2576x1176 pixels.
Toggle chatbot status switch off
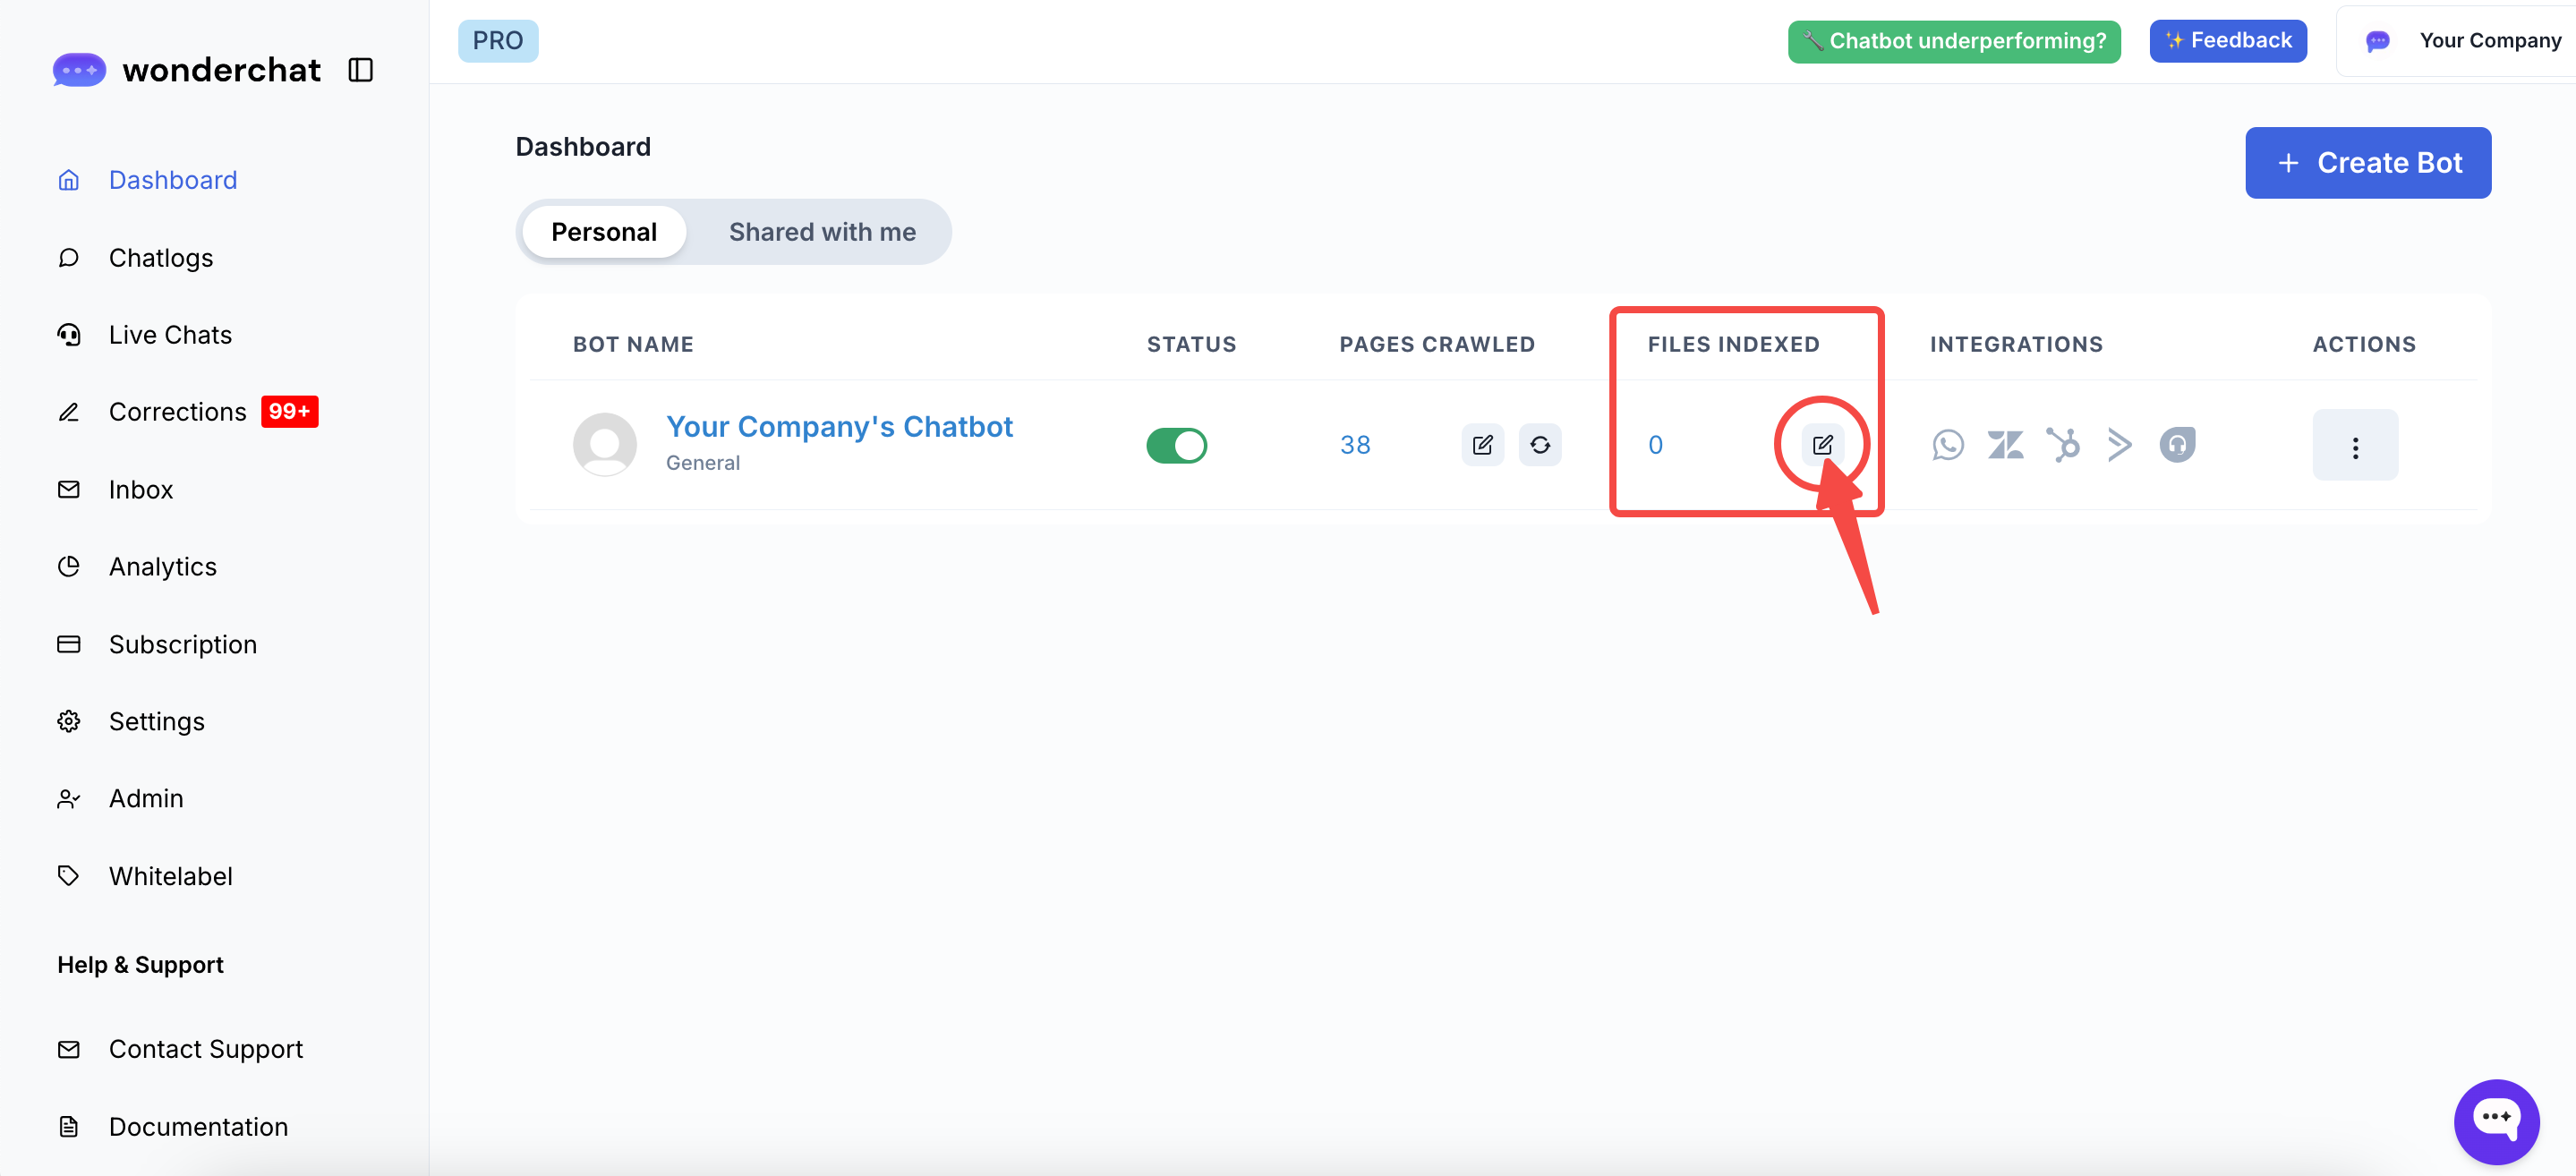tap(1176, 445)
